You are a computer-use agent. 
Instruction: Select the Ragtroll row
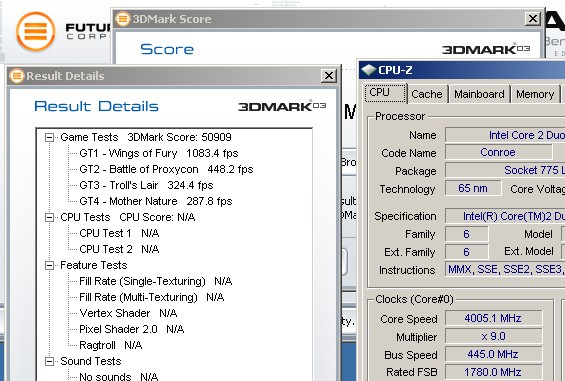tap(111, 345)
